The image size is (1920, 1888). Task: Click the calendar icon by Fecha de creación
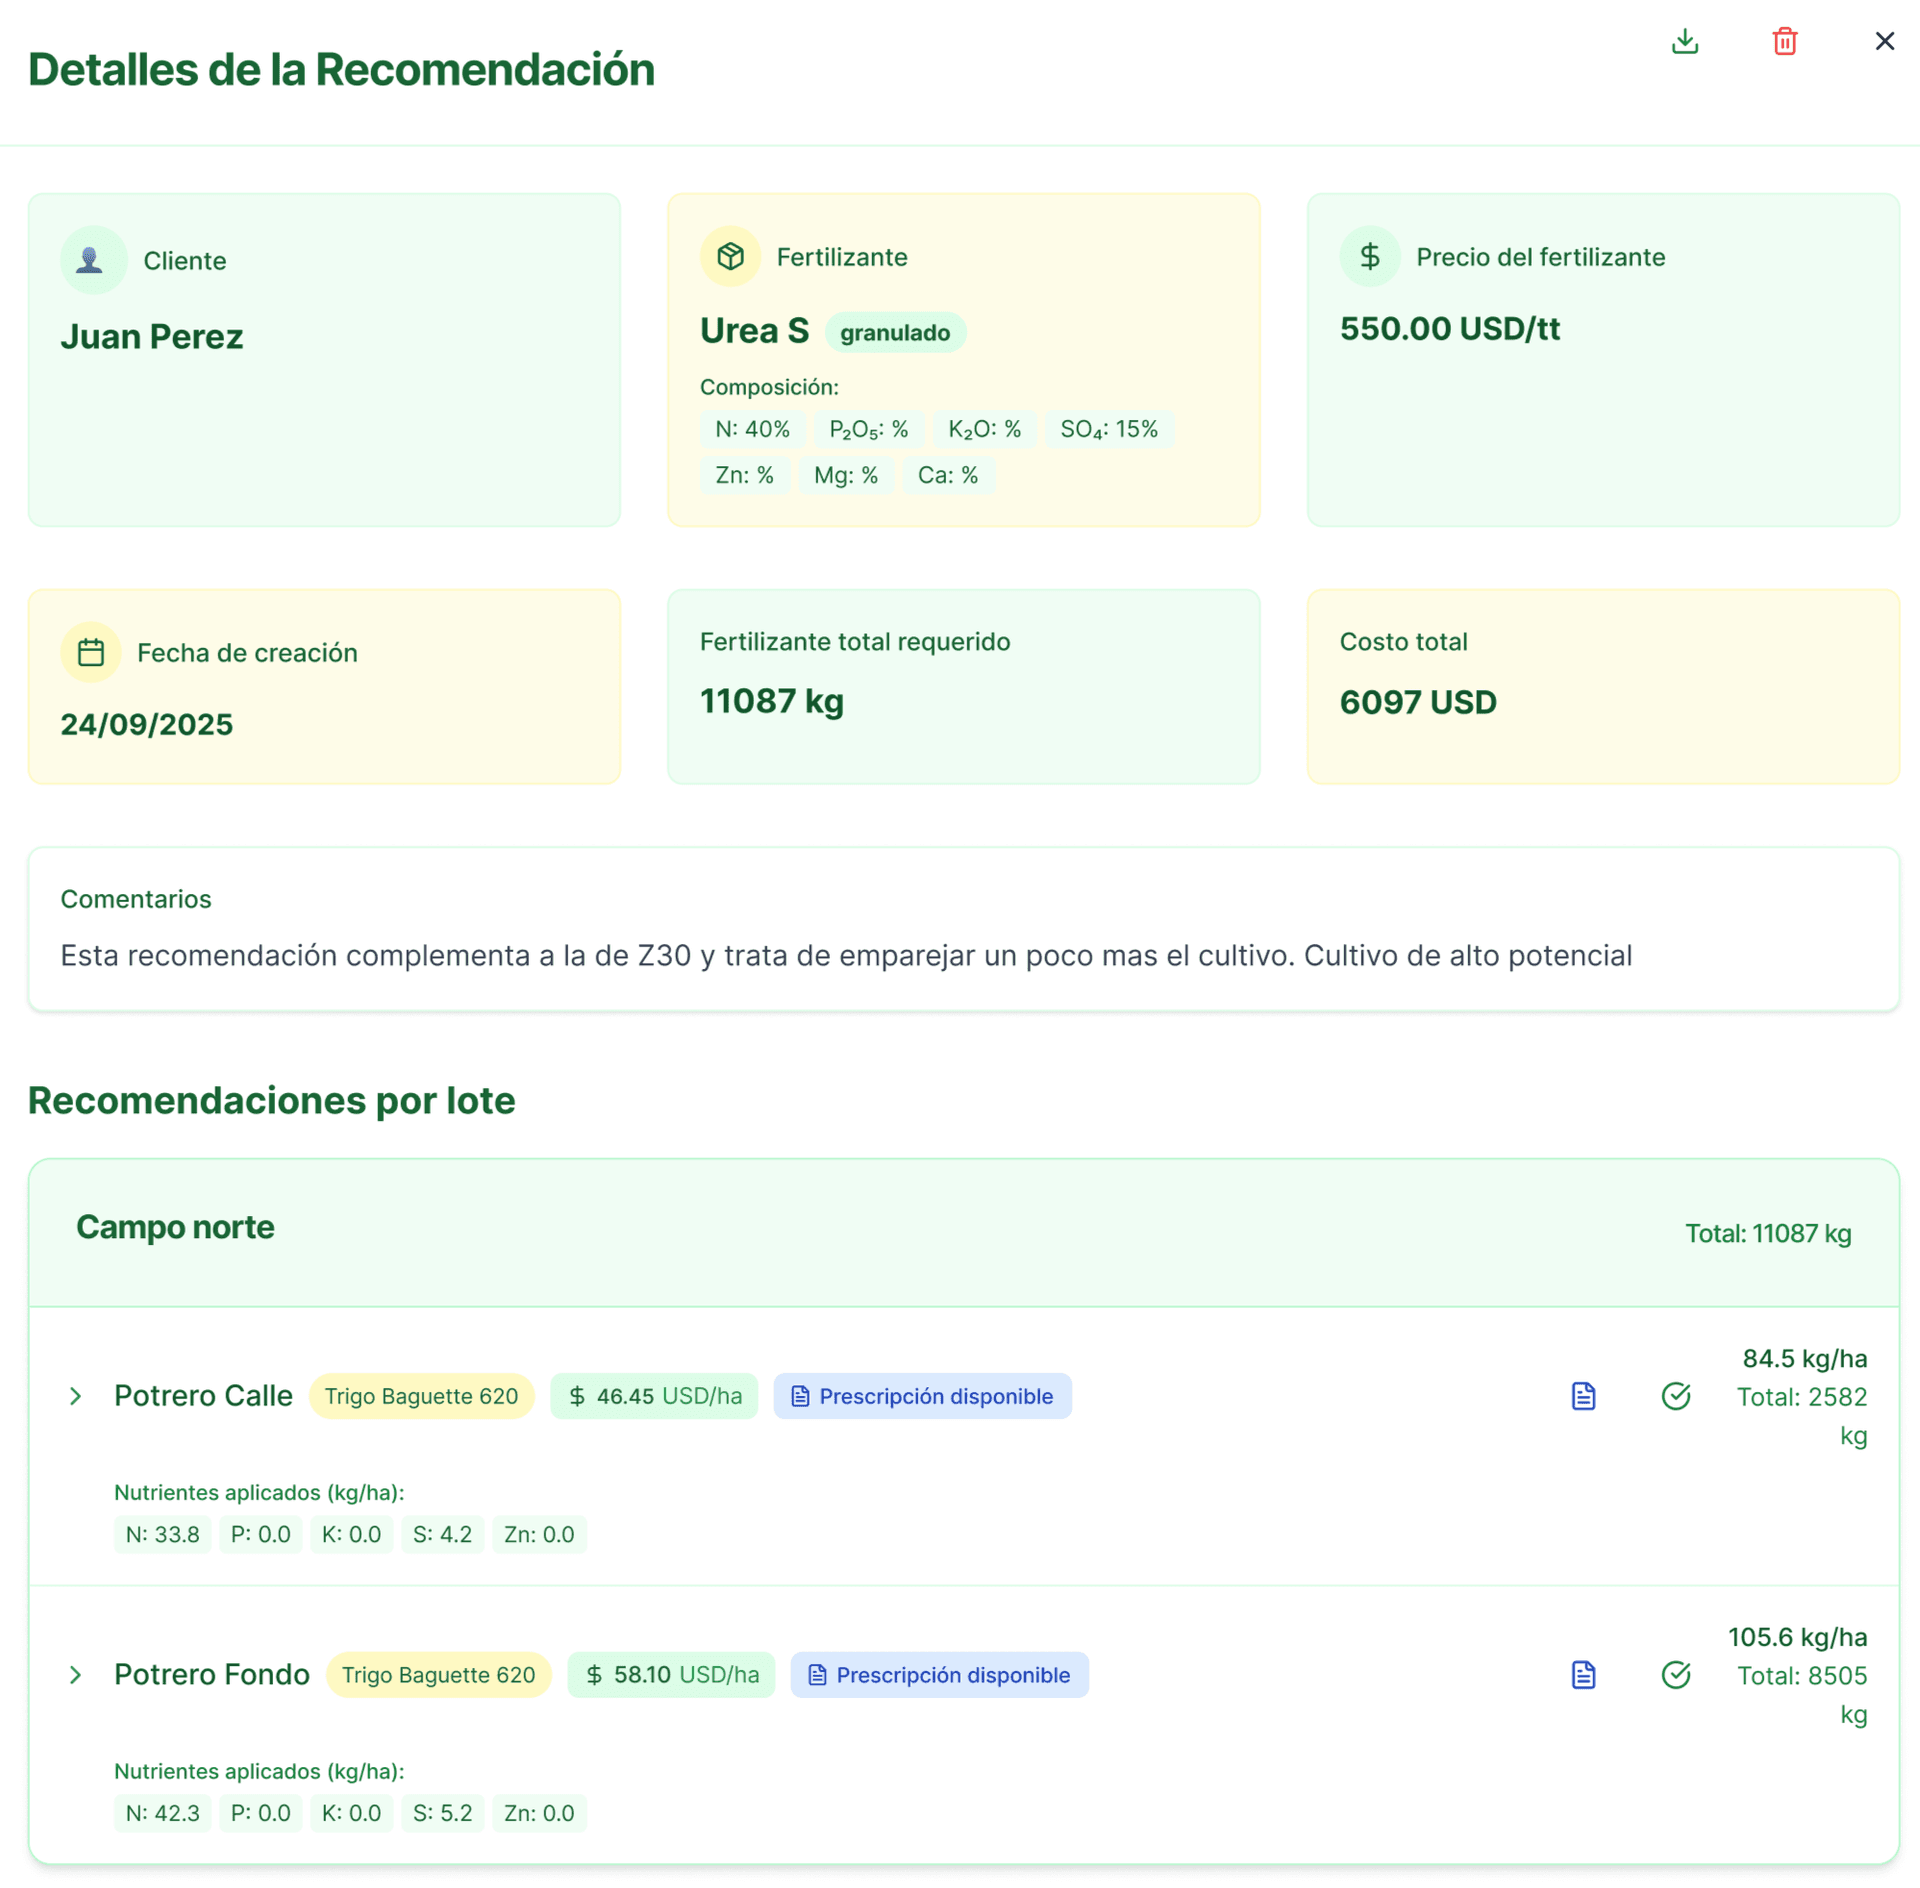91,652
